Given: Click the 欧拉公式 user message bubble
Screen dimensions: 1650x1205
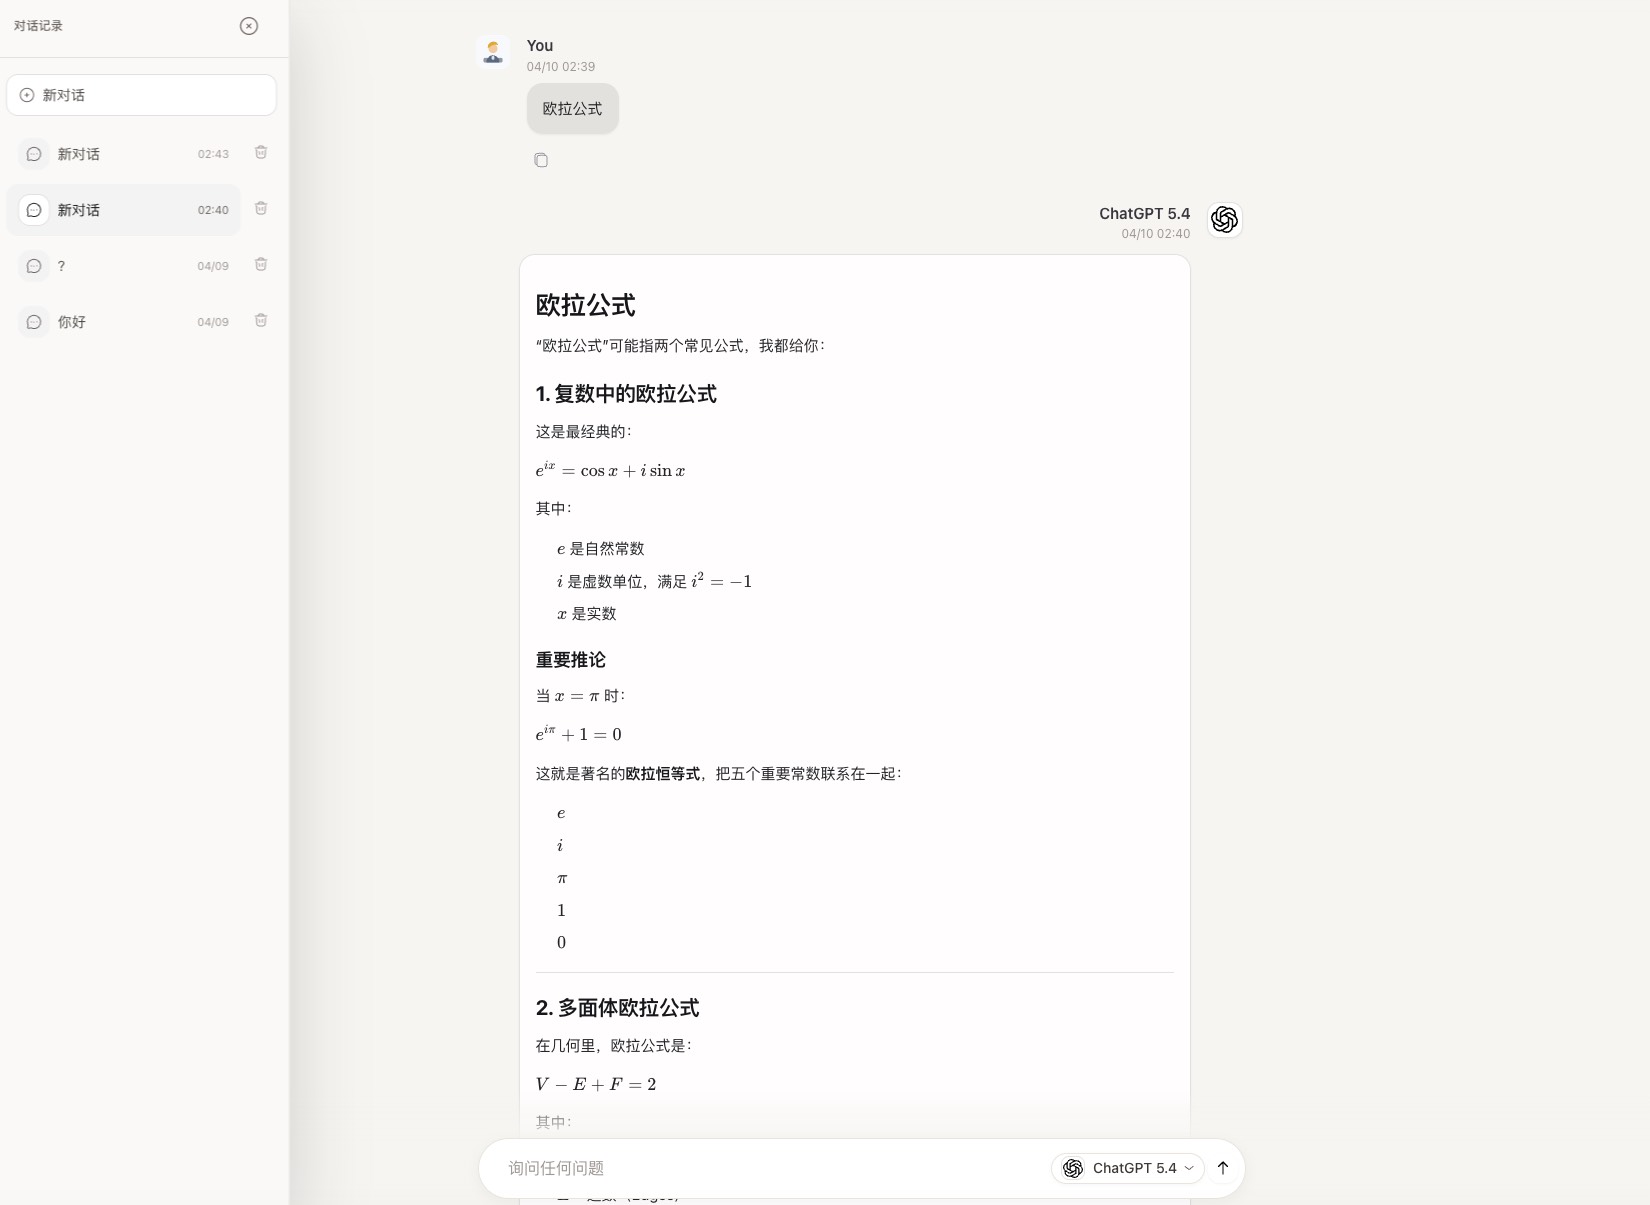Looking at the screenshot, I should [x=573, y=109].
